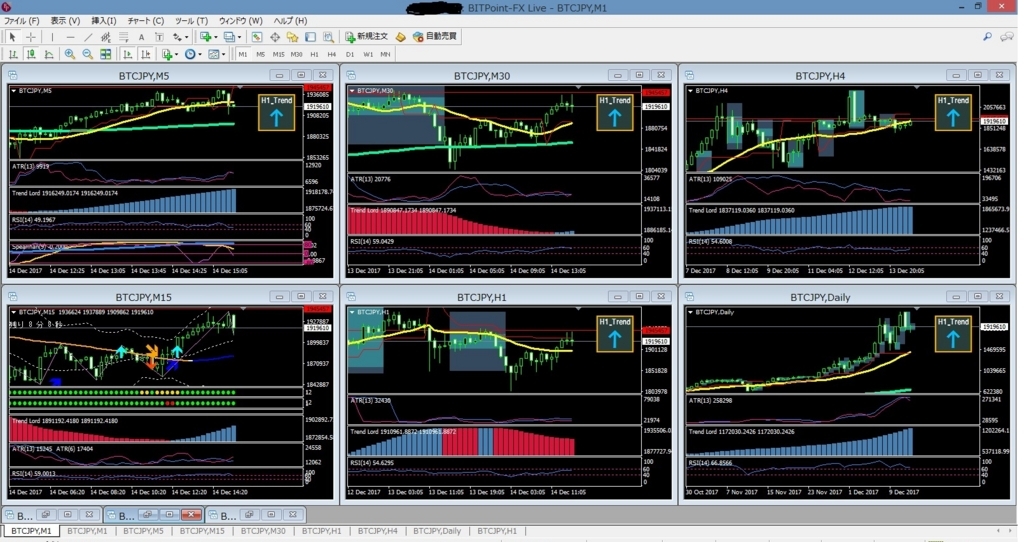The width and height of the screenshot is (1024, 542).
Task: Select the equidistant channel tool
Action: (x=106, y=37)
